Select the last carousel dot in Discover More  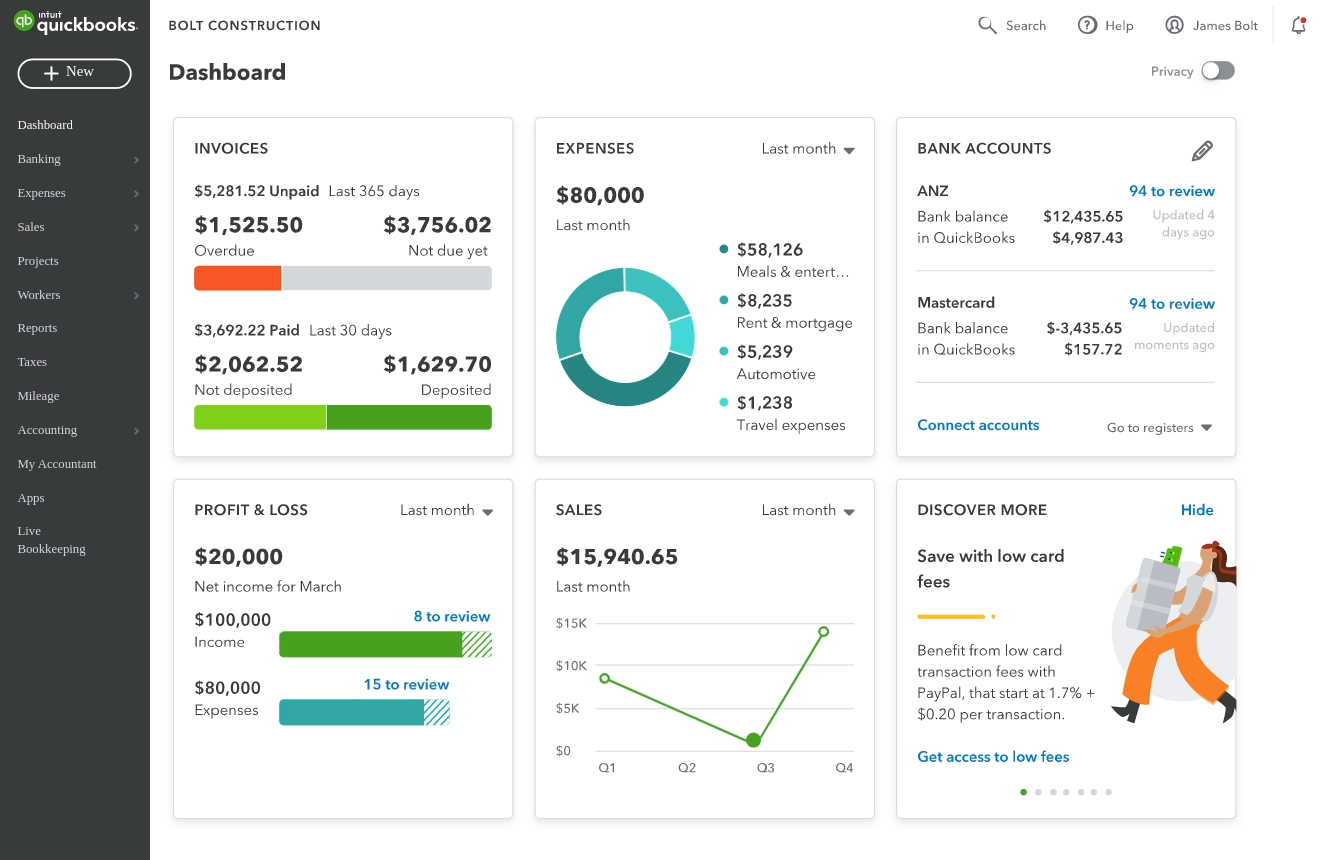pyautogui.click(x=1108, y=792)
